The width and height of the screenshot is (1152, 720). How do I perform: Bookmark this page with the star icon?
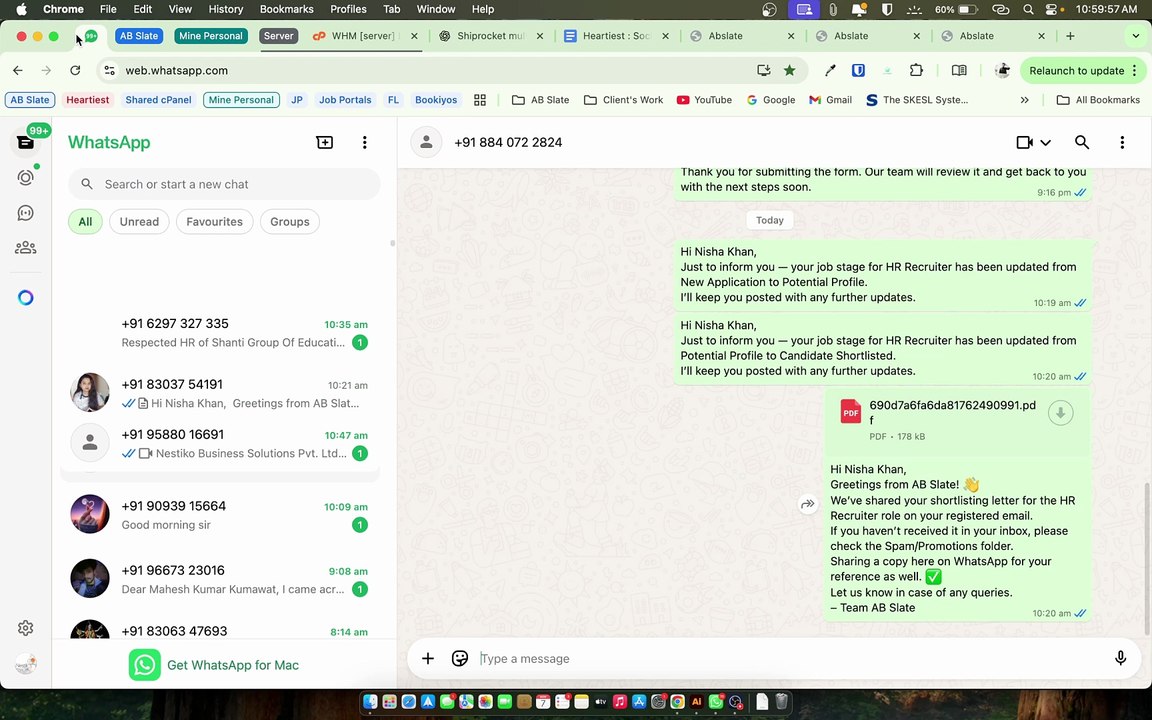pos(790,71)
